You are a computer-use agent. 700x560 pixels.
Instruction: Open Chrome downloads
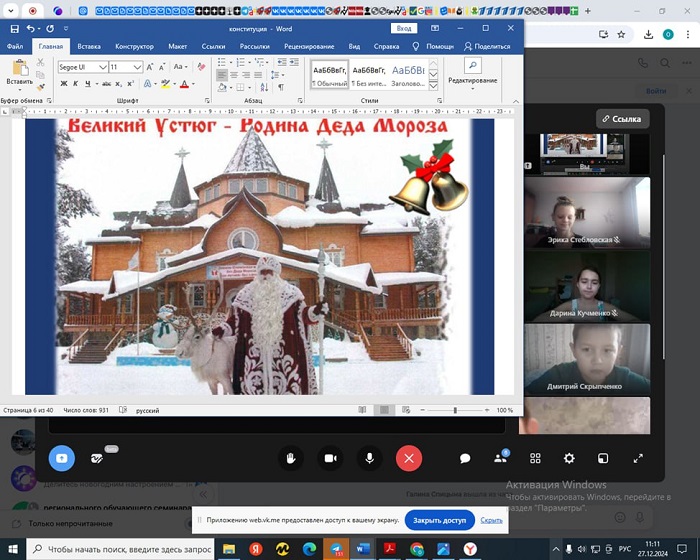click(x=648, y=34)
